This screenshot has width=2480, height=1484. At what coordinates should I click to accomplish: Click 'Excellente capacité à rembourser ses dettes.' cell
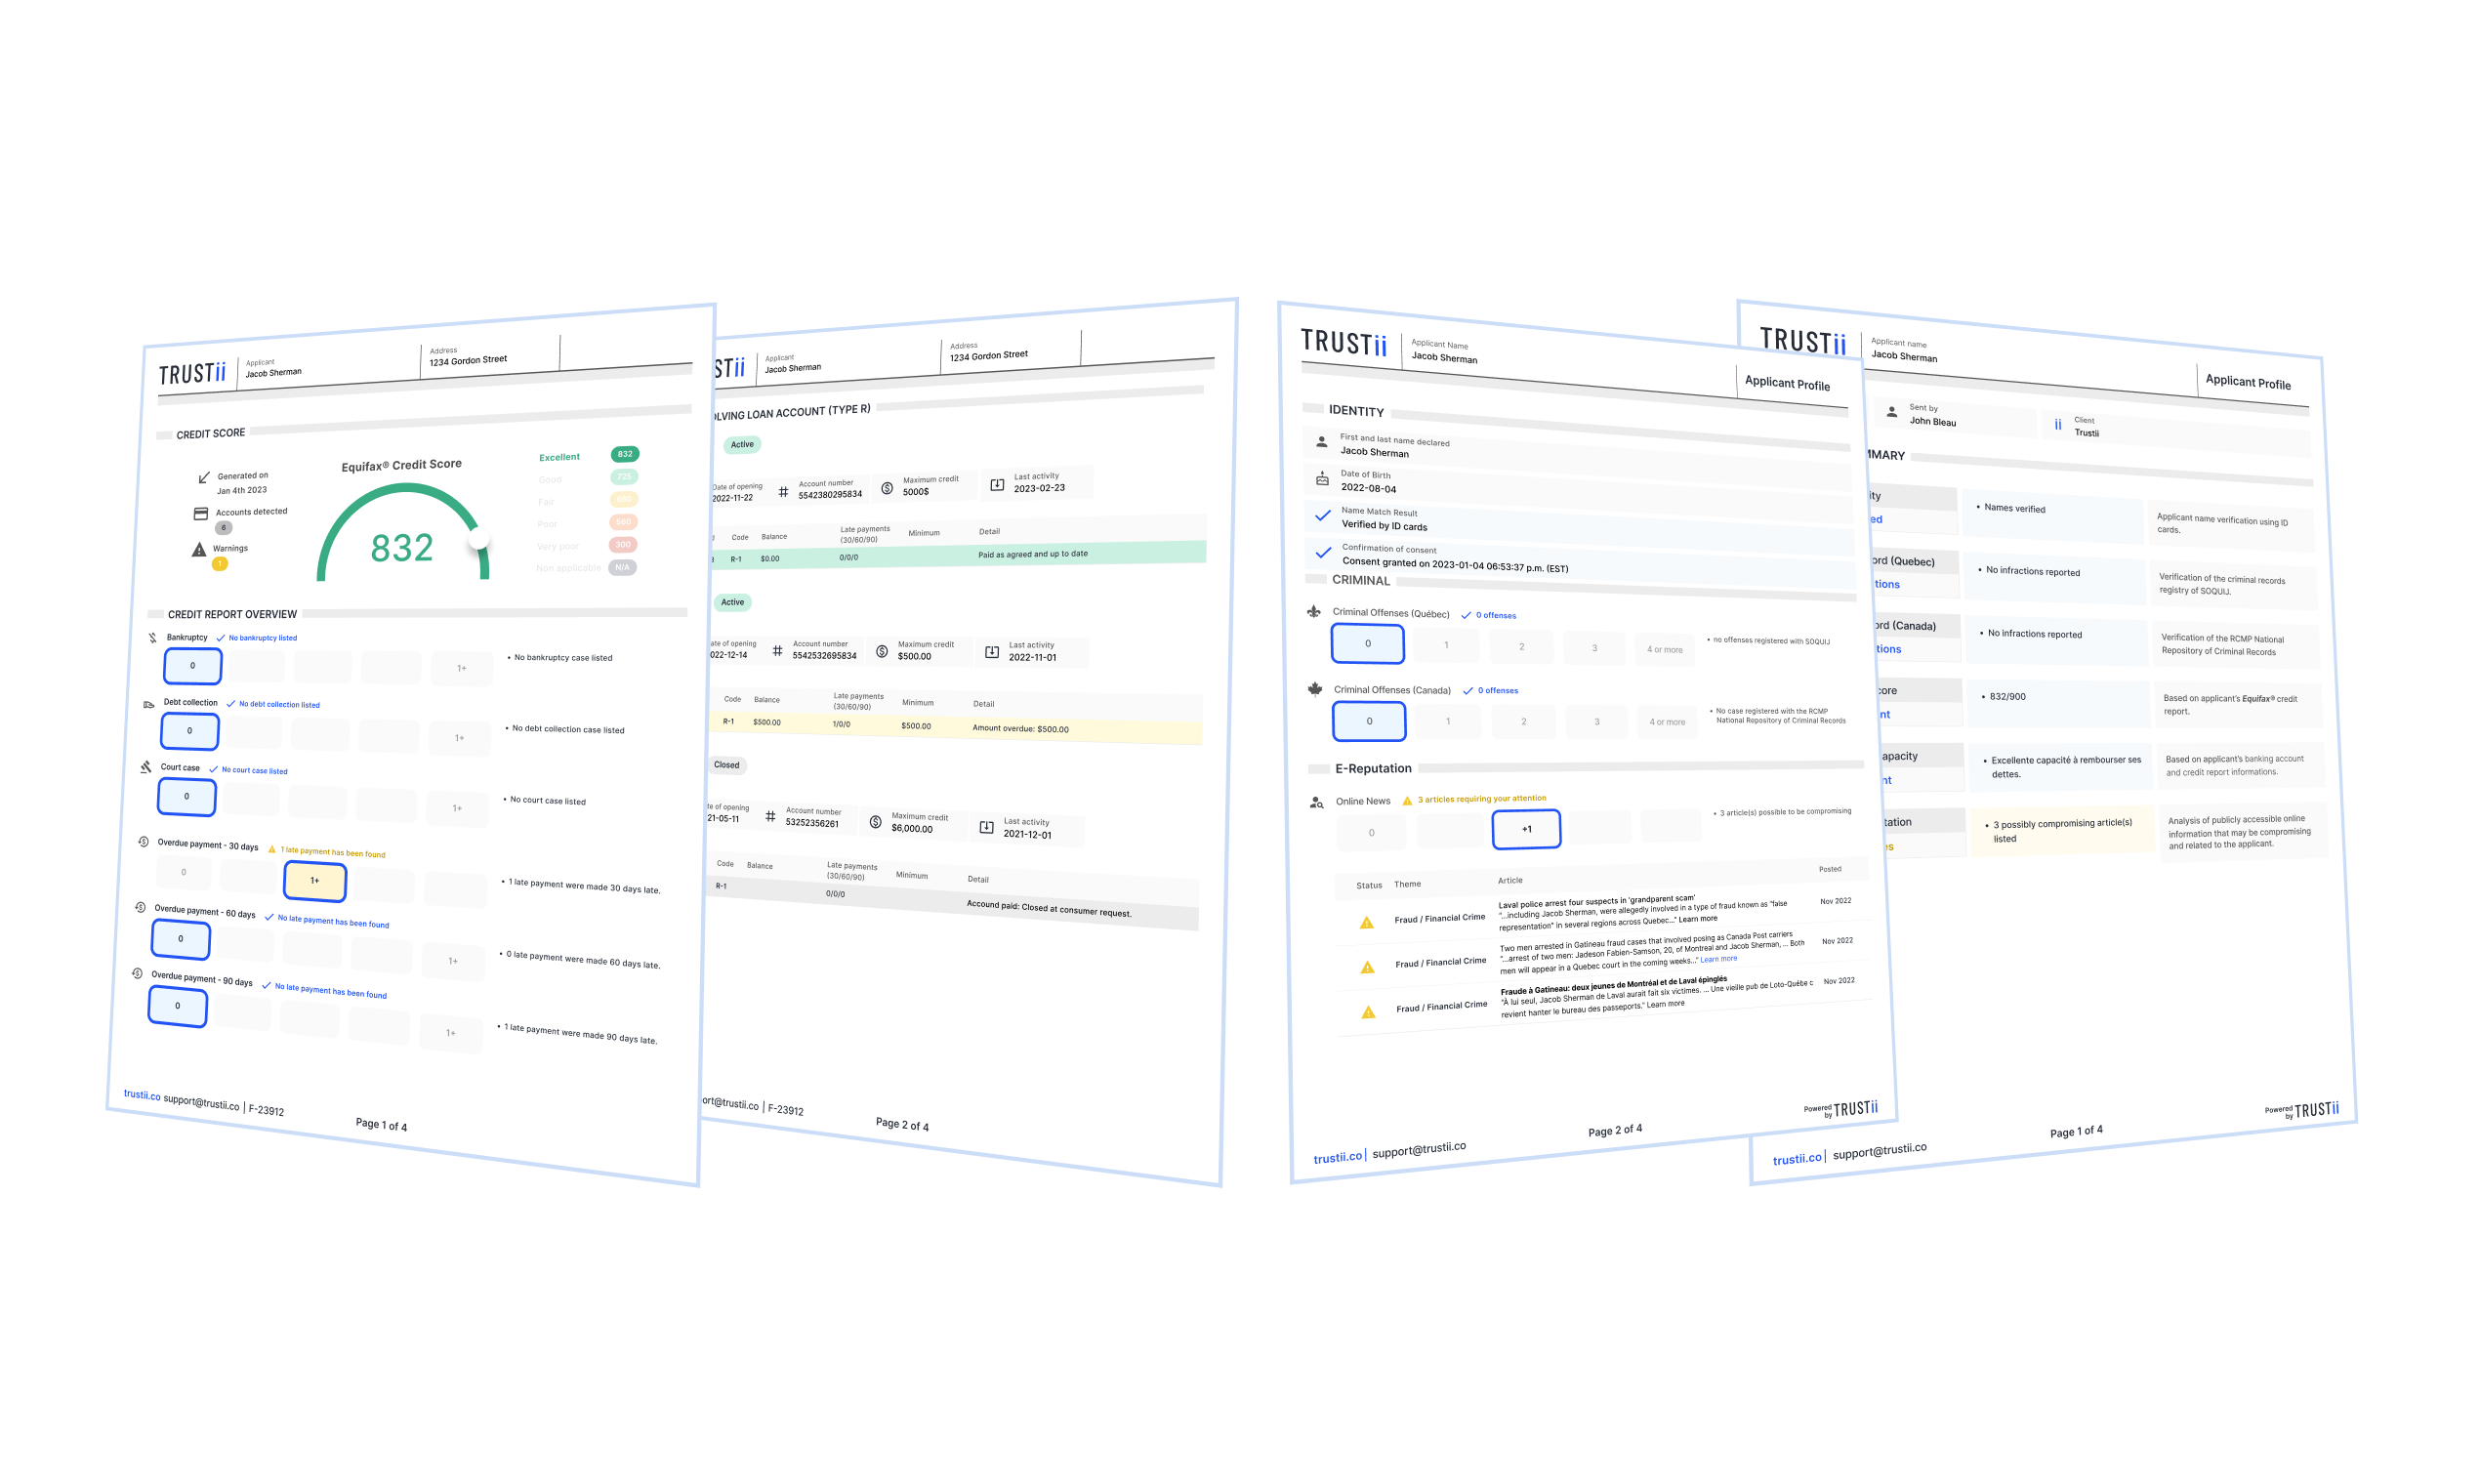pyautogui.click(x=2060, y=767)
